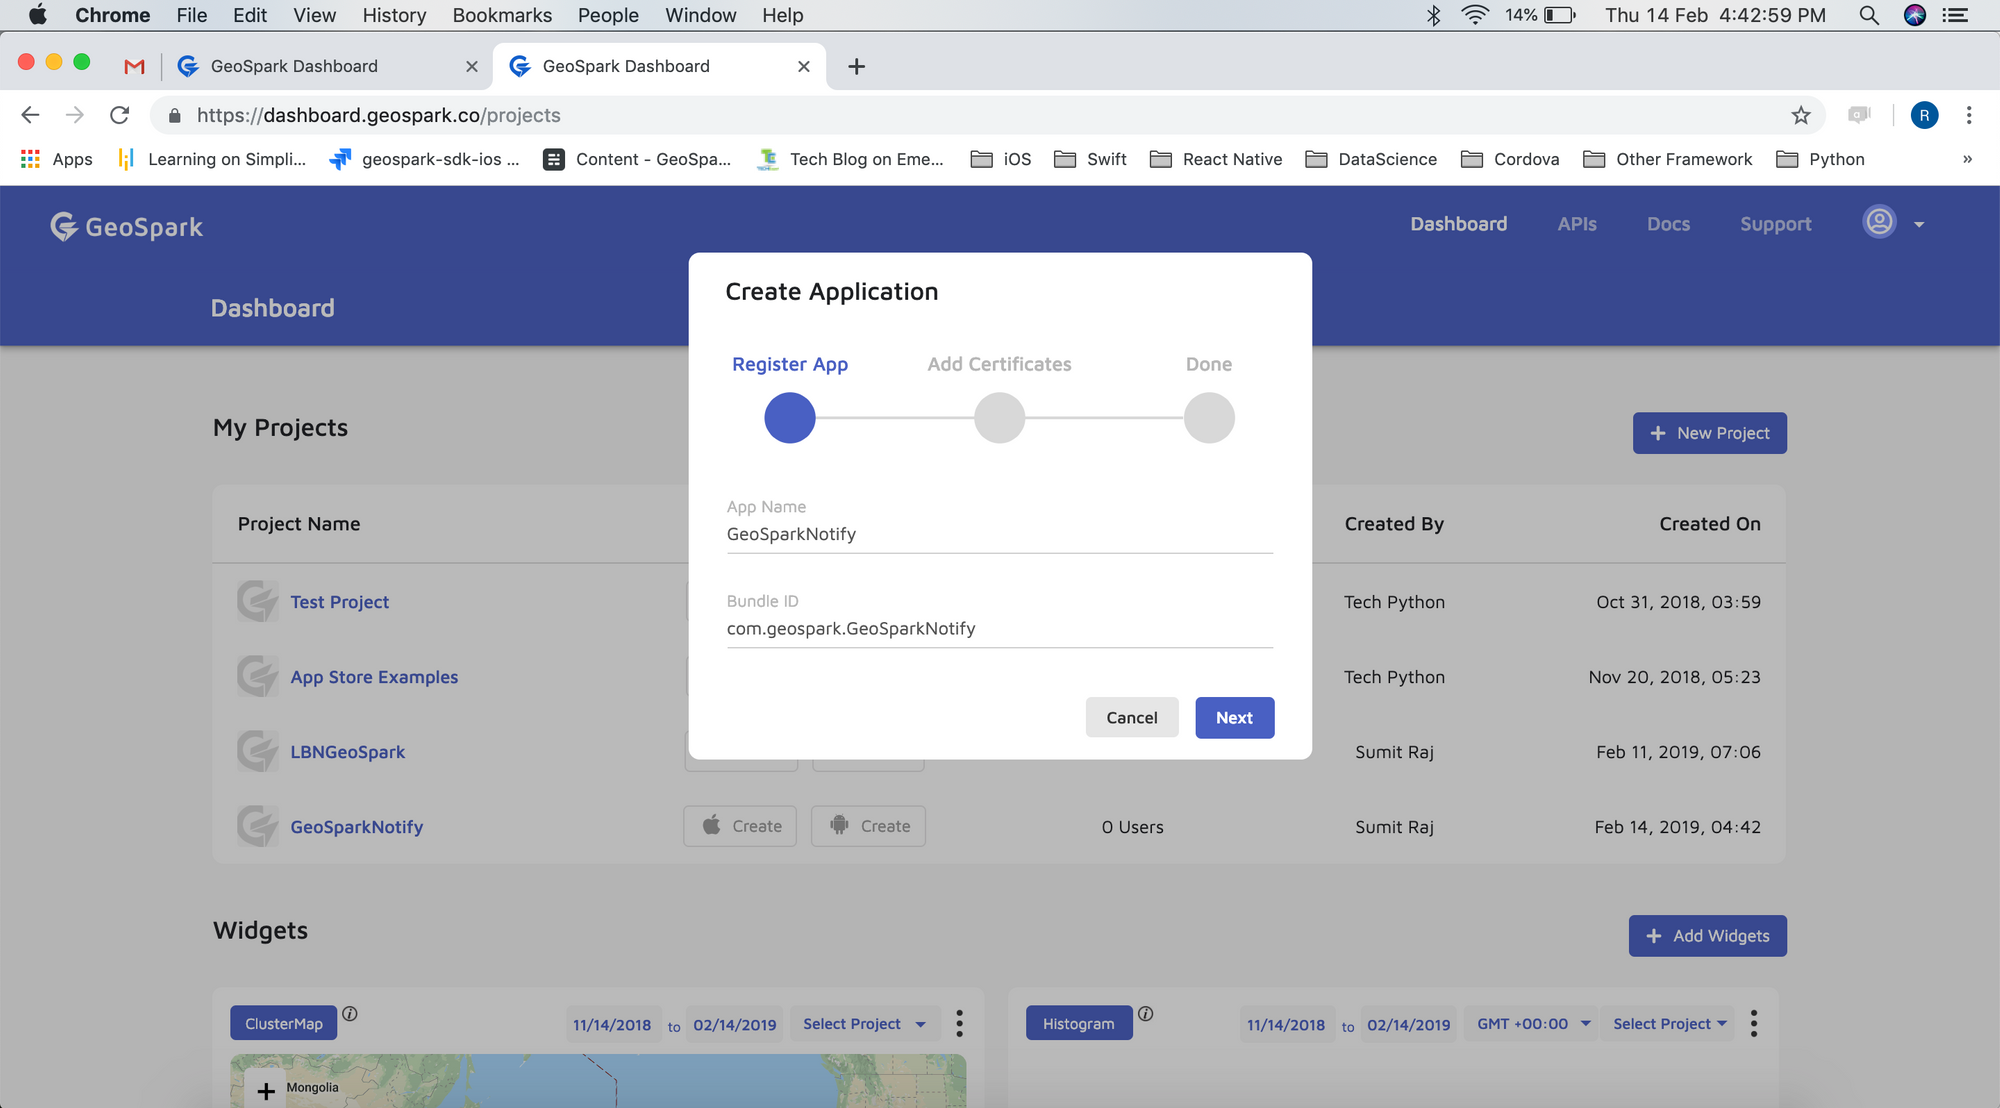This screenshot has height=1108, width=2000.
Task: Select Project dropdown in ClusterMap widget
Action: tap(864, 1024)
